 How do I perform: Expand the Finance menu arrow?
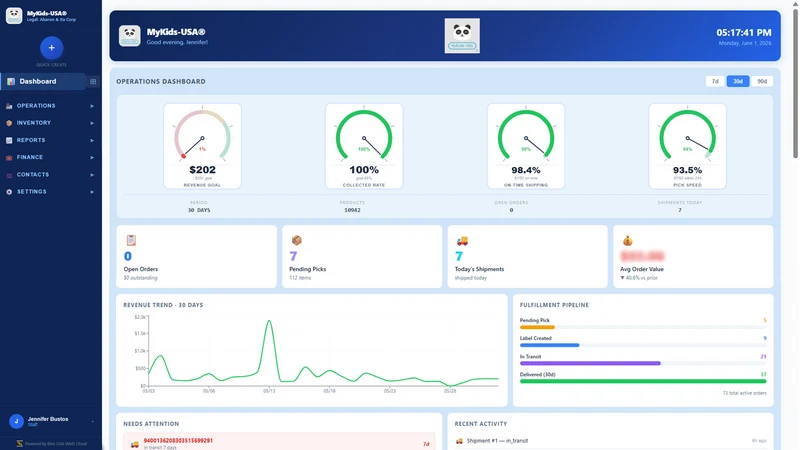92,158
